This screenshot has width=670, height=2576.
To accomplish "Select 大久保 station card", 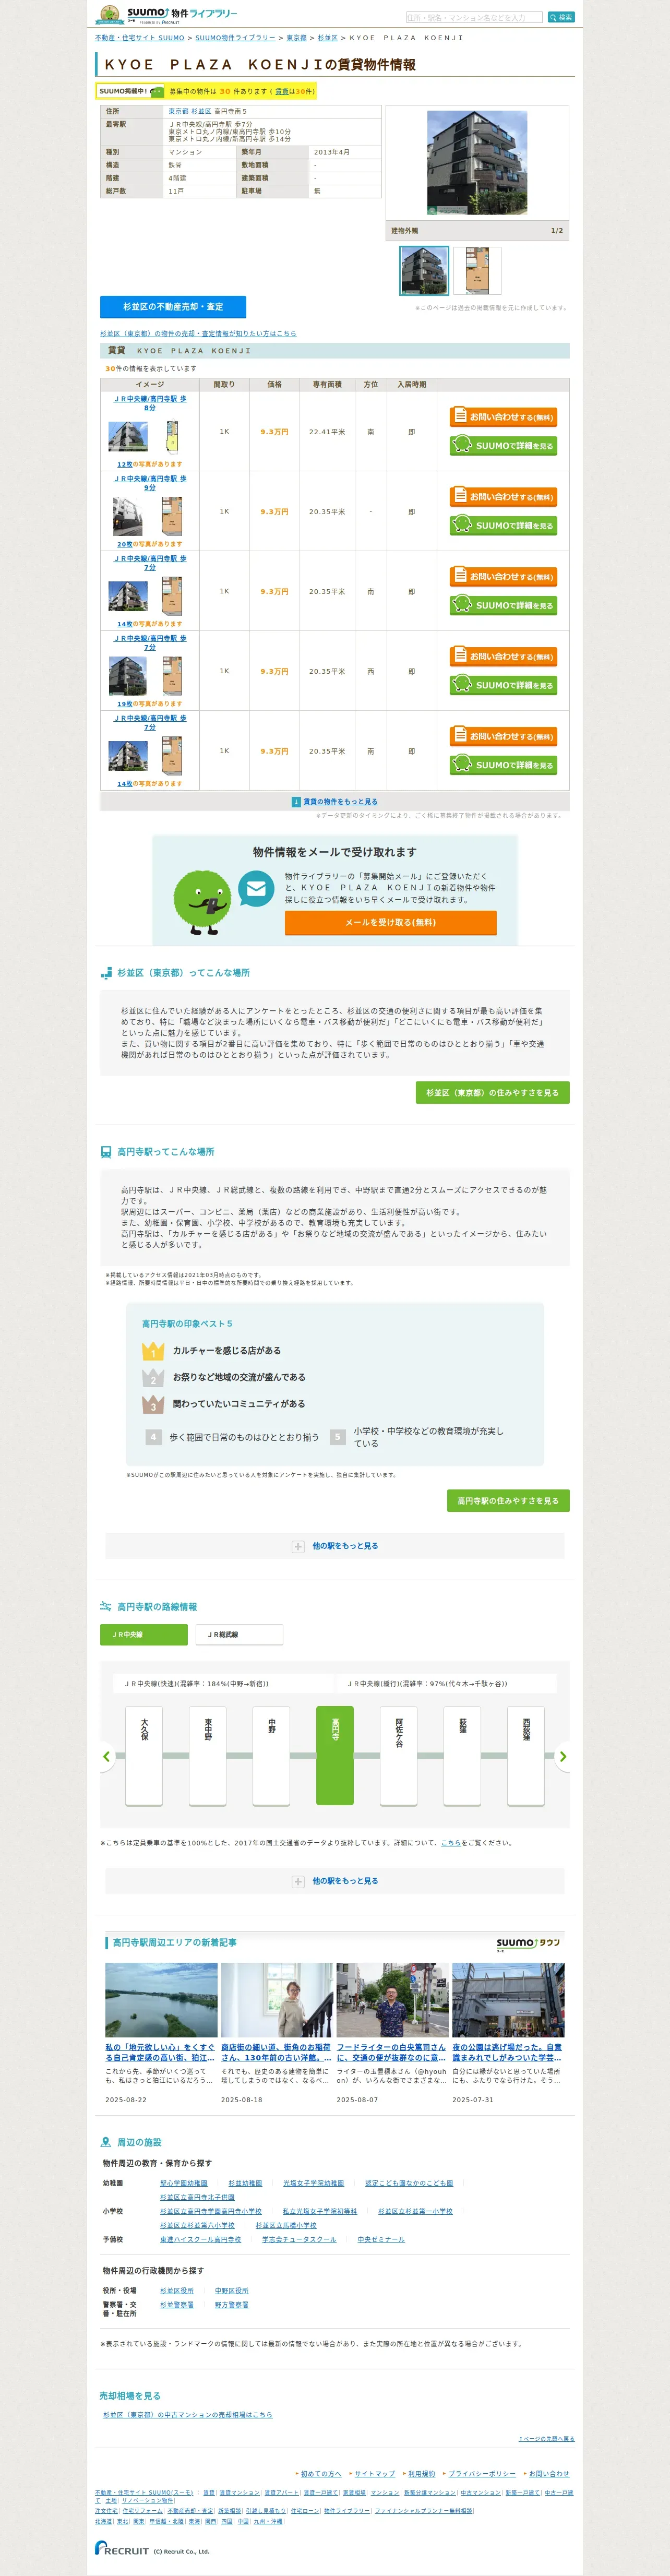I will 144,1755.
